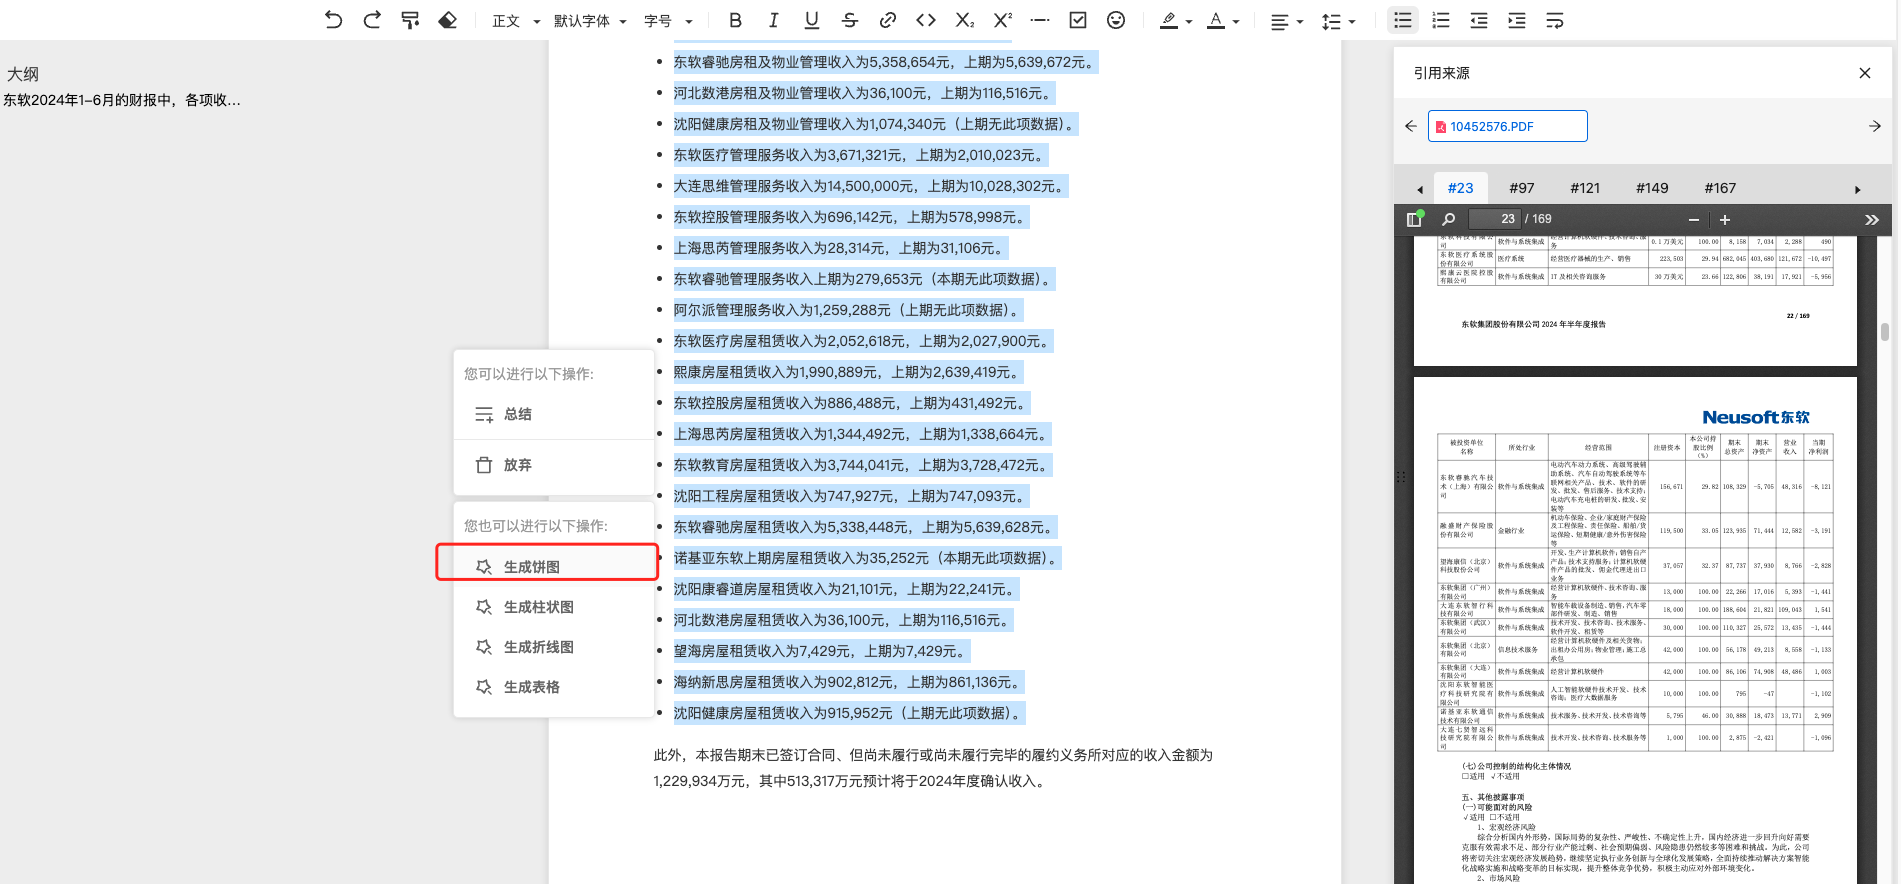The image size is (1901, 884).
Task: Close the 引用来源 panel
Action: tap(1864, 73)
